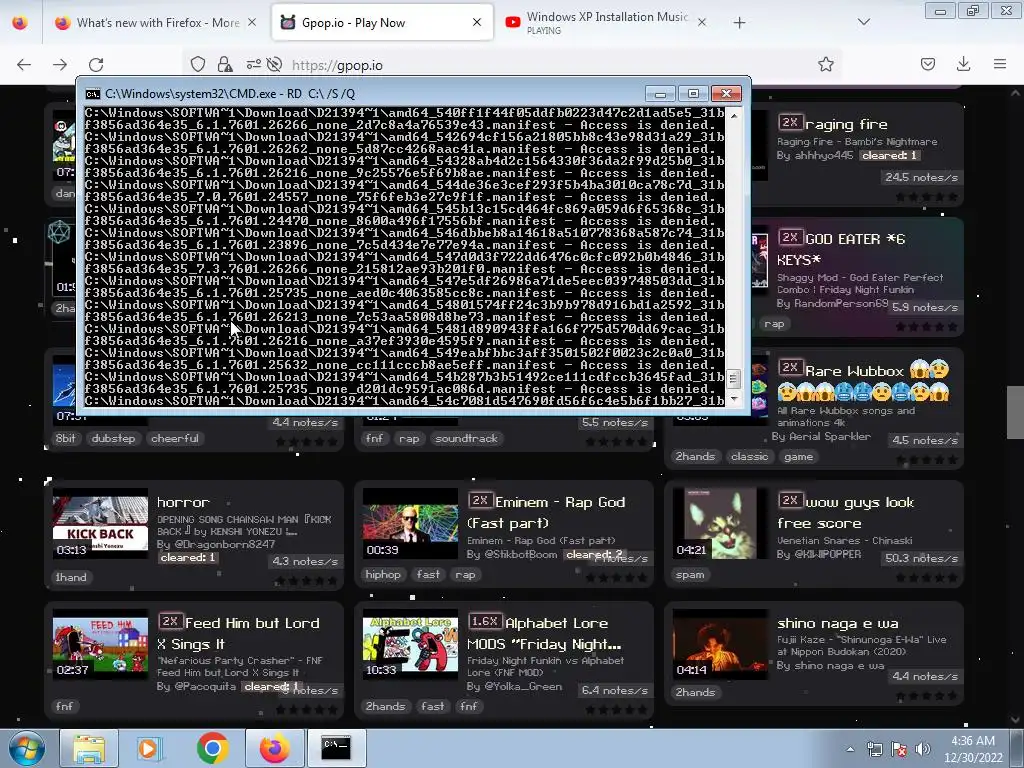Close the Windows XP Installation Music tab

coord(701,22)
